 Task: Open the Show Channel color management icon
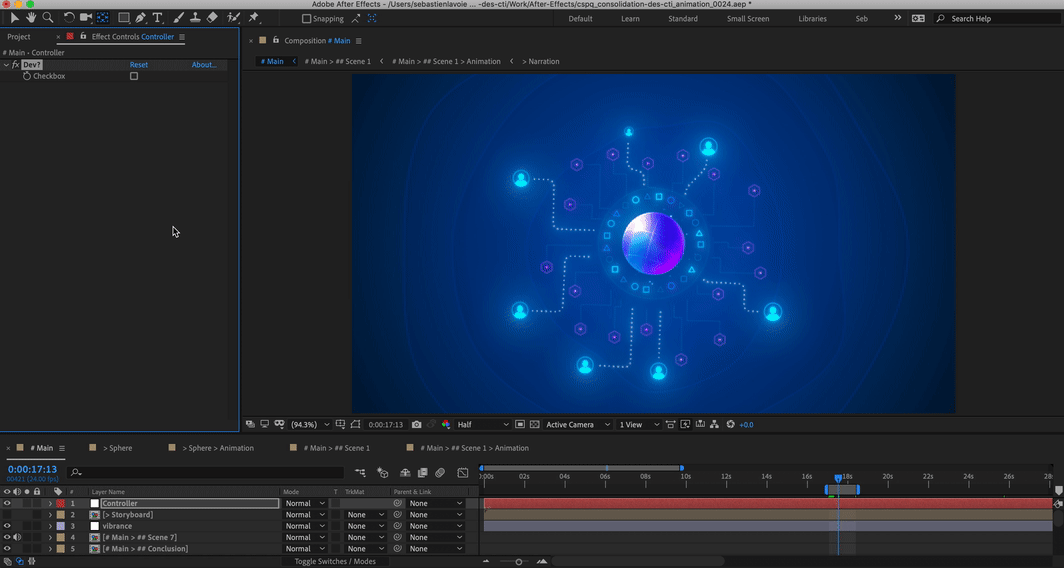(x=446, y=425)
